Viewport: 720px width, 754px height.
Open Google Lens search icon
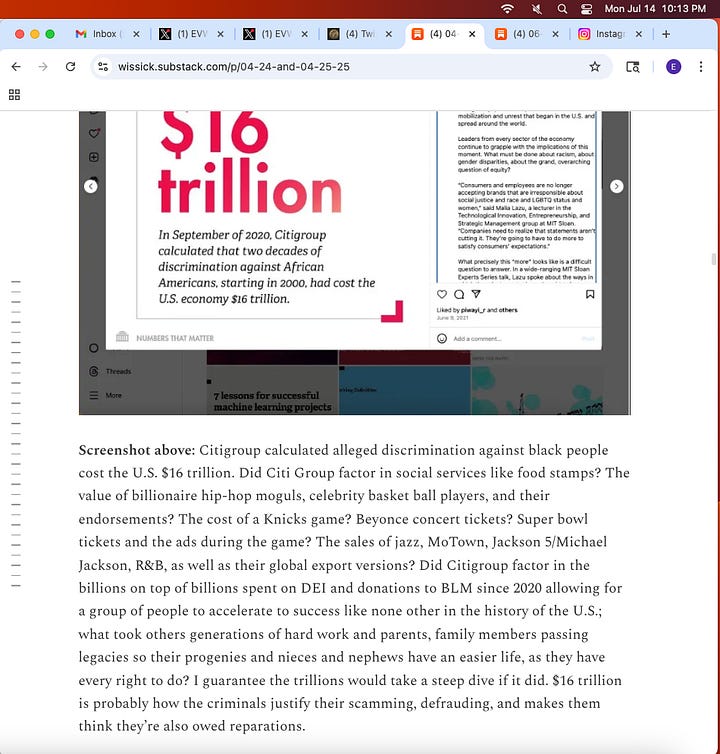pyautogui.click(x=632, y=66)
